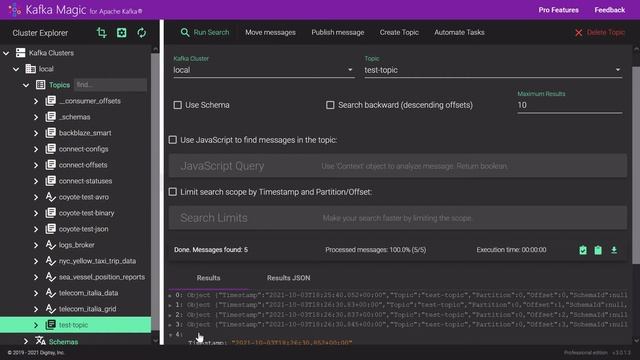Click the coyote-test-avro schema icon
The height and width of the screenshot is (360, 640).
click(51, 197)
